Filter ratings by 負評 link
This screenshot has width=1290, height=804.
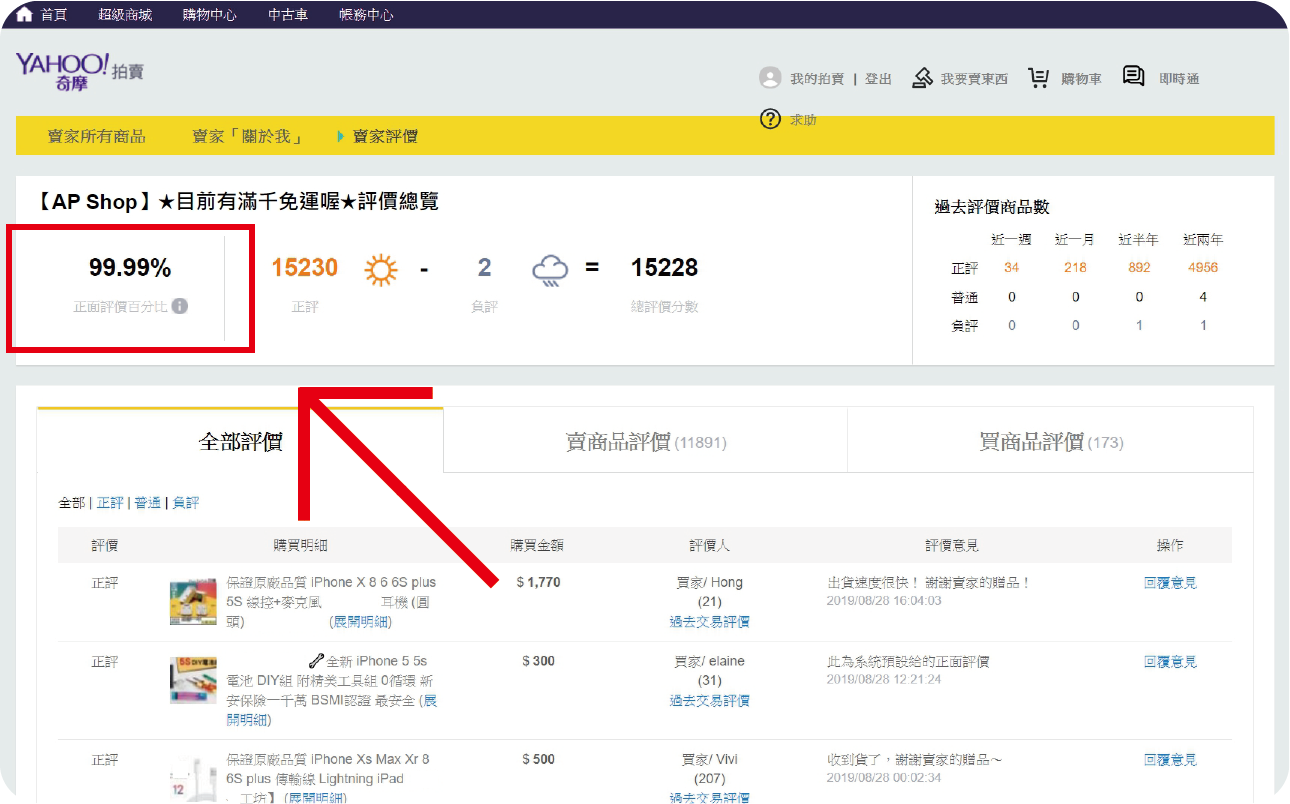pyautogui.click(x=186, y=503)
